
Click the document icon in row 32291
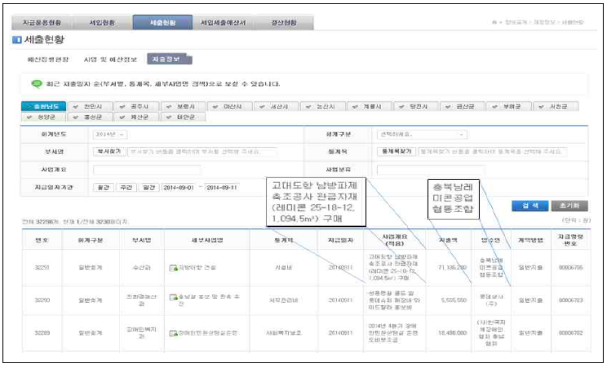click(x=173, y=268)
